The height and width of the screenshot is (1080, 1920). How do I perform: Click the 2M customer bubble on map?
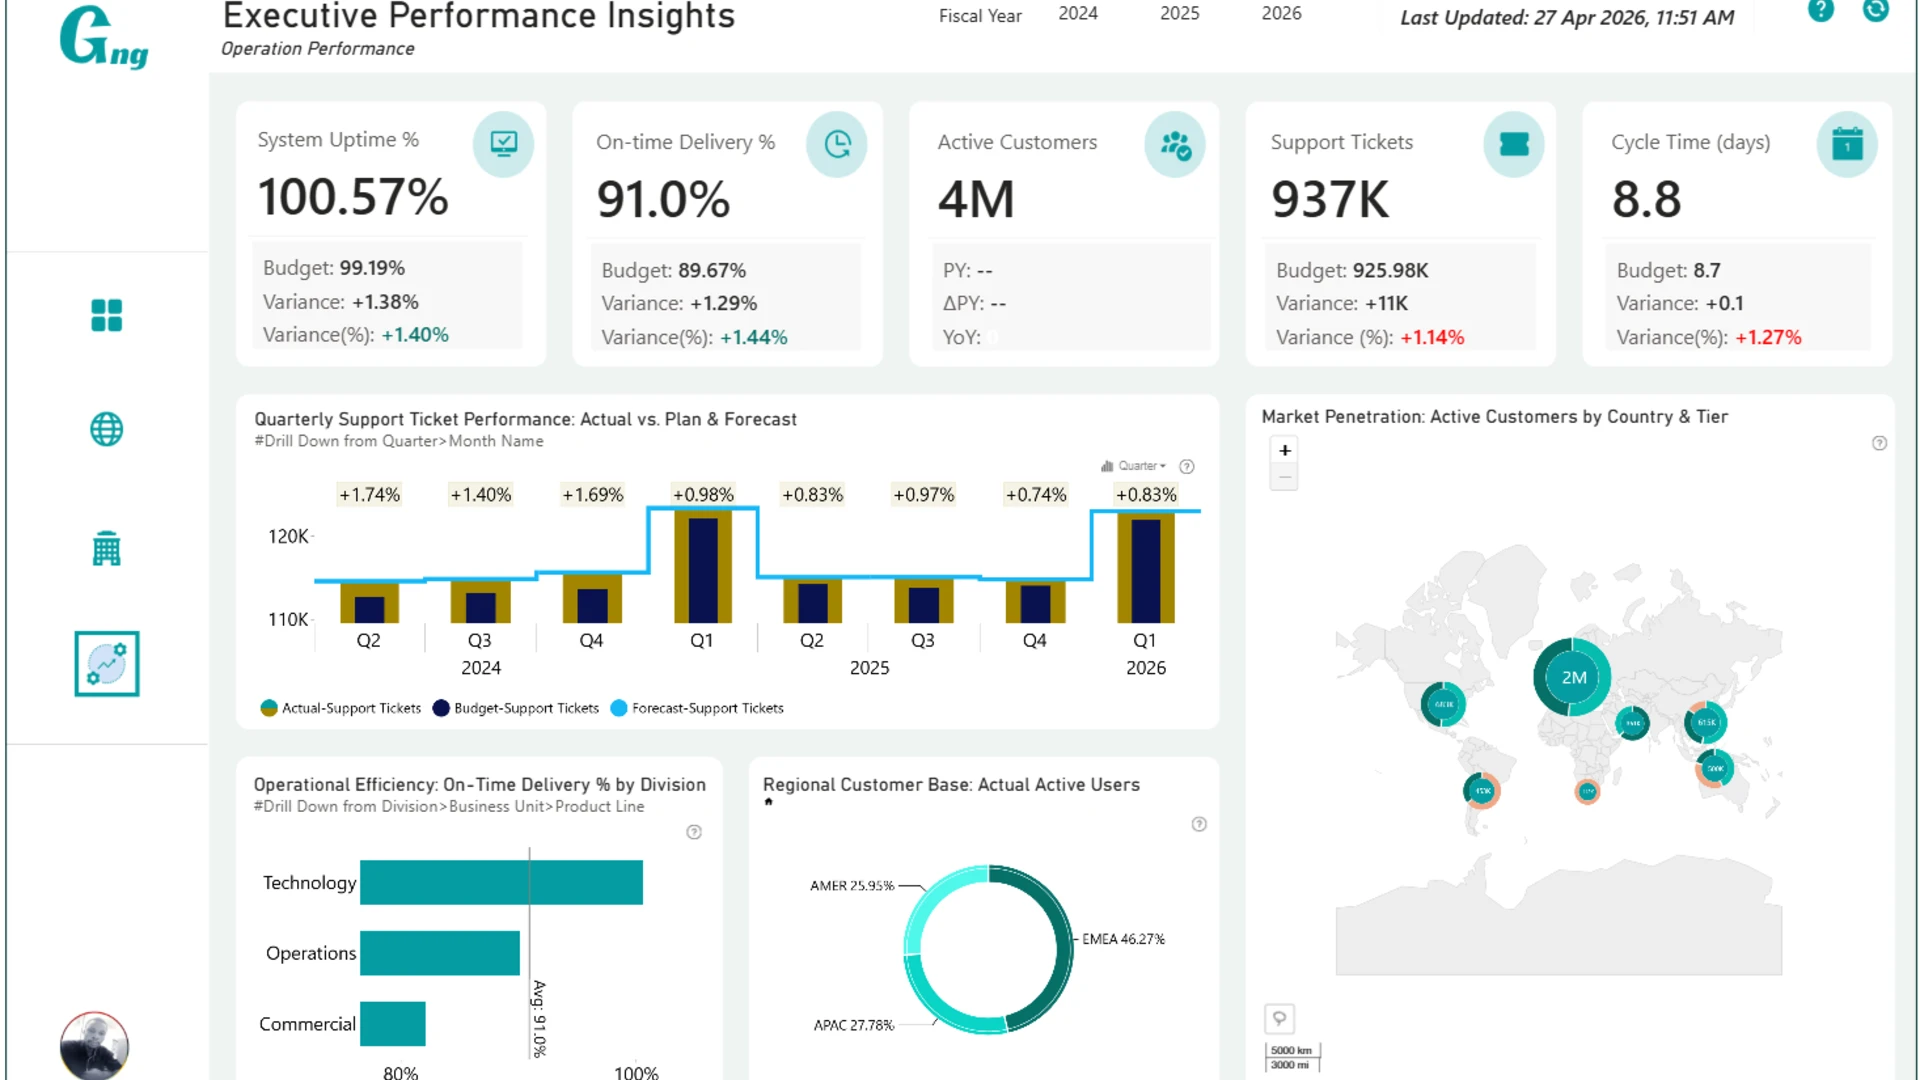(x=1572, y=678)
